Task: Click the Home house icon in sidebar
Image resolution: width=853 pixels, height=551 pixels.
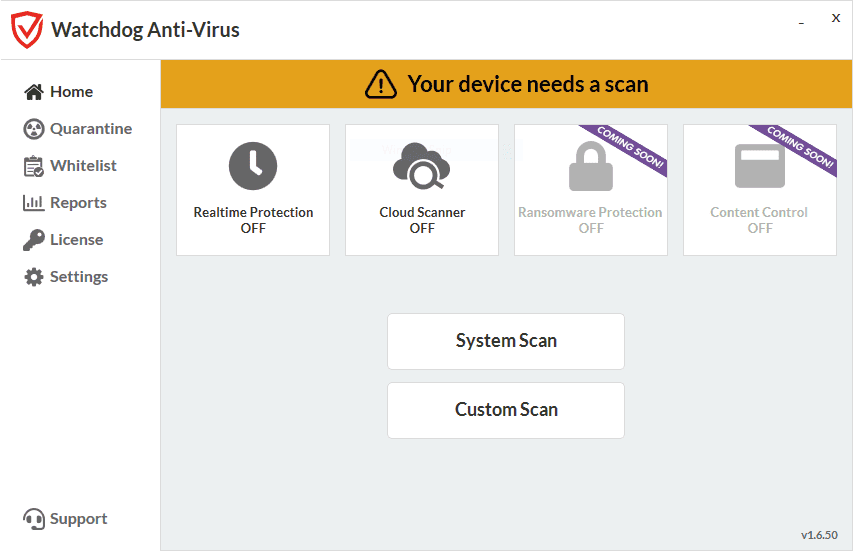Action: pos(34,92)
